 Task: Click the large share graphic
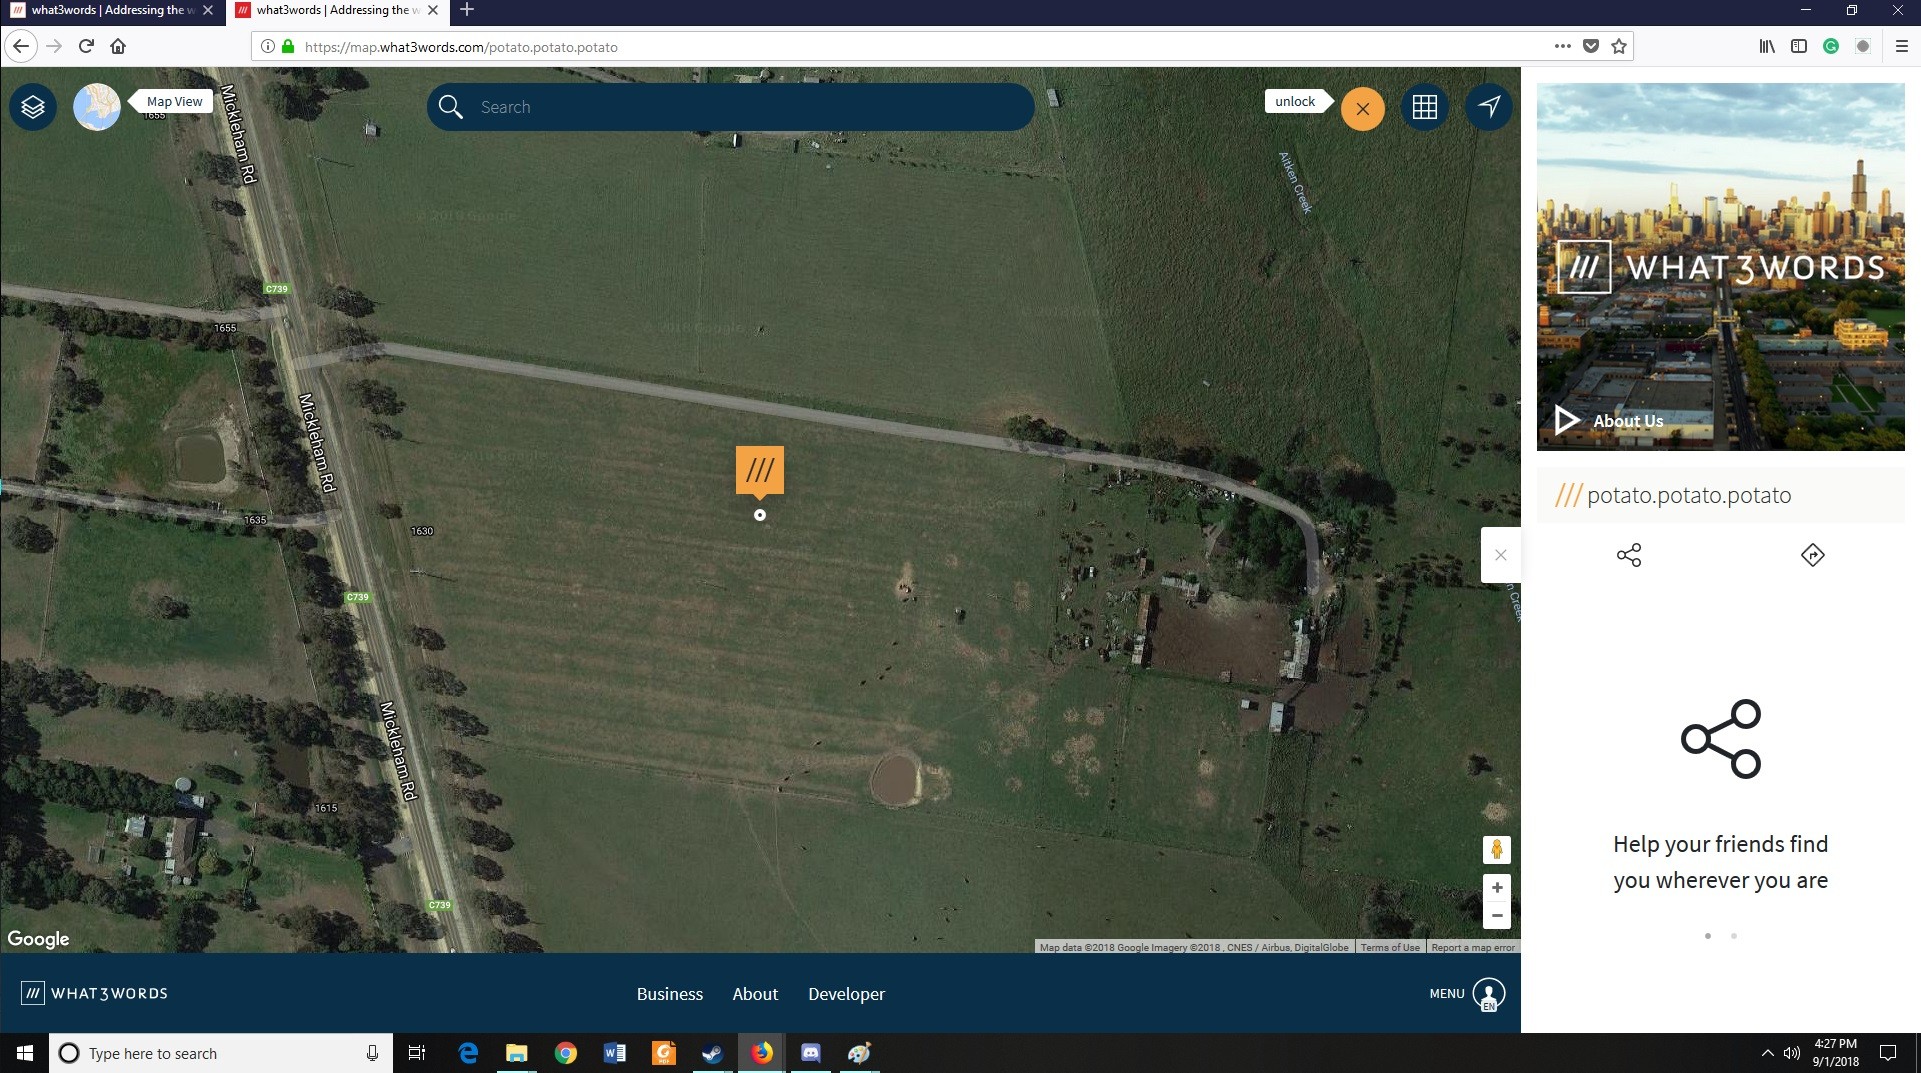coord(1721,739)
